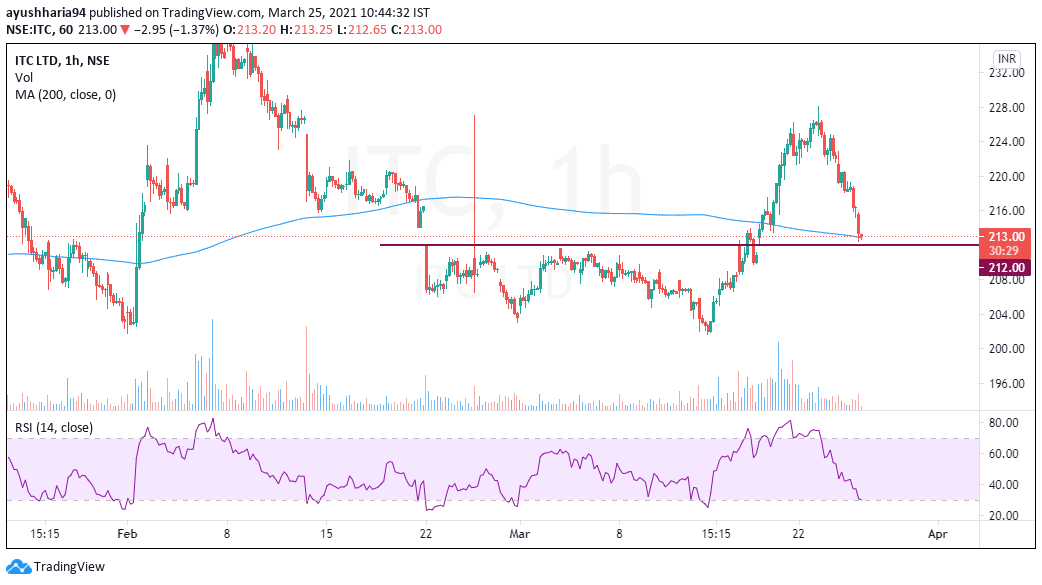Click the ayushharia94 publisher name
The height and width of the screenshot is (585, 1042).
[x=46, y=13]
